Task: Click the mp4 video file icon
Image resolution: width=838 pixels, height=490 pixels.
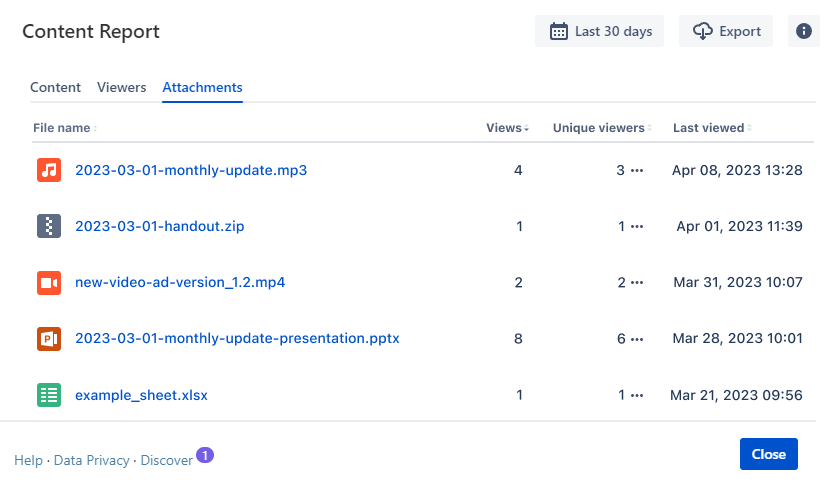Action: tap(49, 282)
